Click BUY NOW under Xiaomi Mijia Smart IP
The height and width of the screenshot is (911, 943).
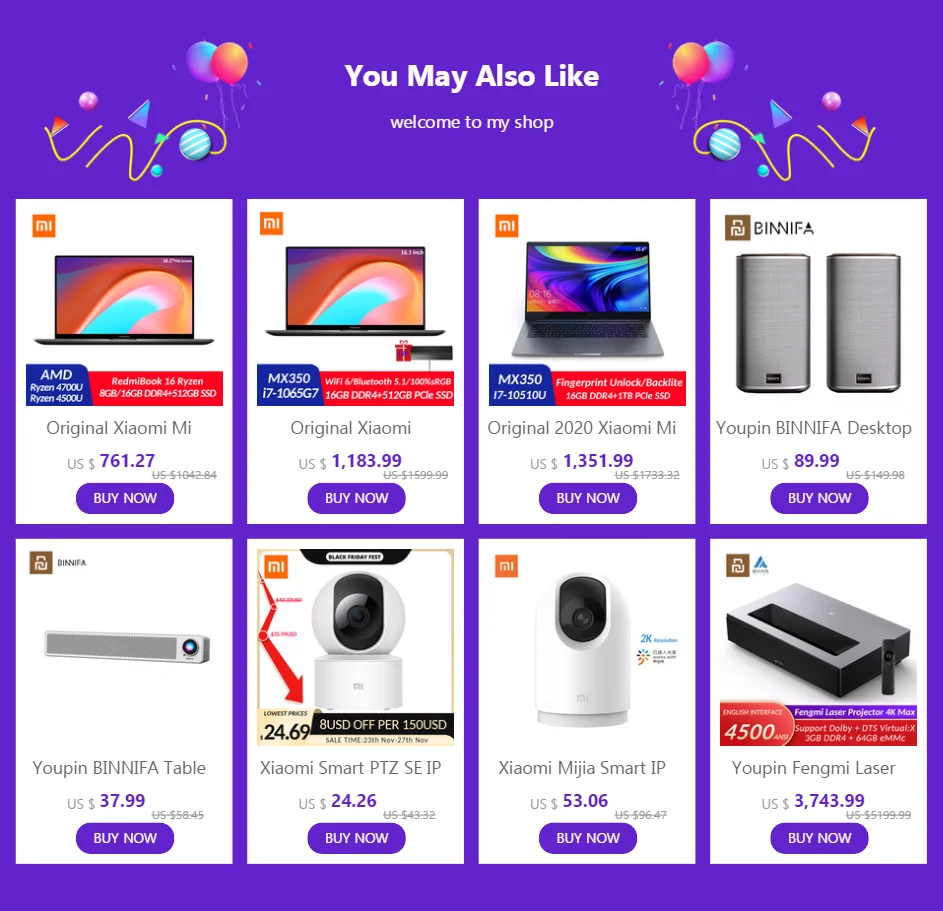coord(588,838)
